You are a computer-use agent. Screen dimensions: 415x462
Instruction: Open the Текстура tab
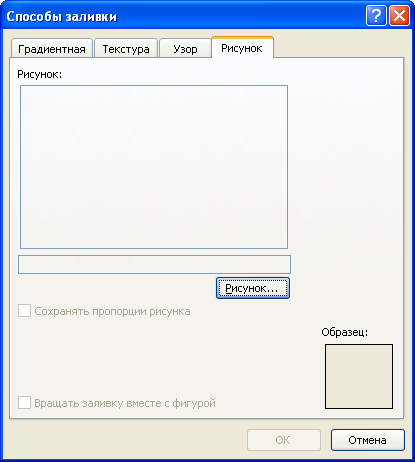tap(126, 48)
